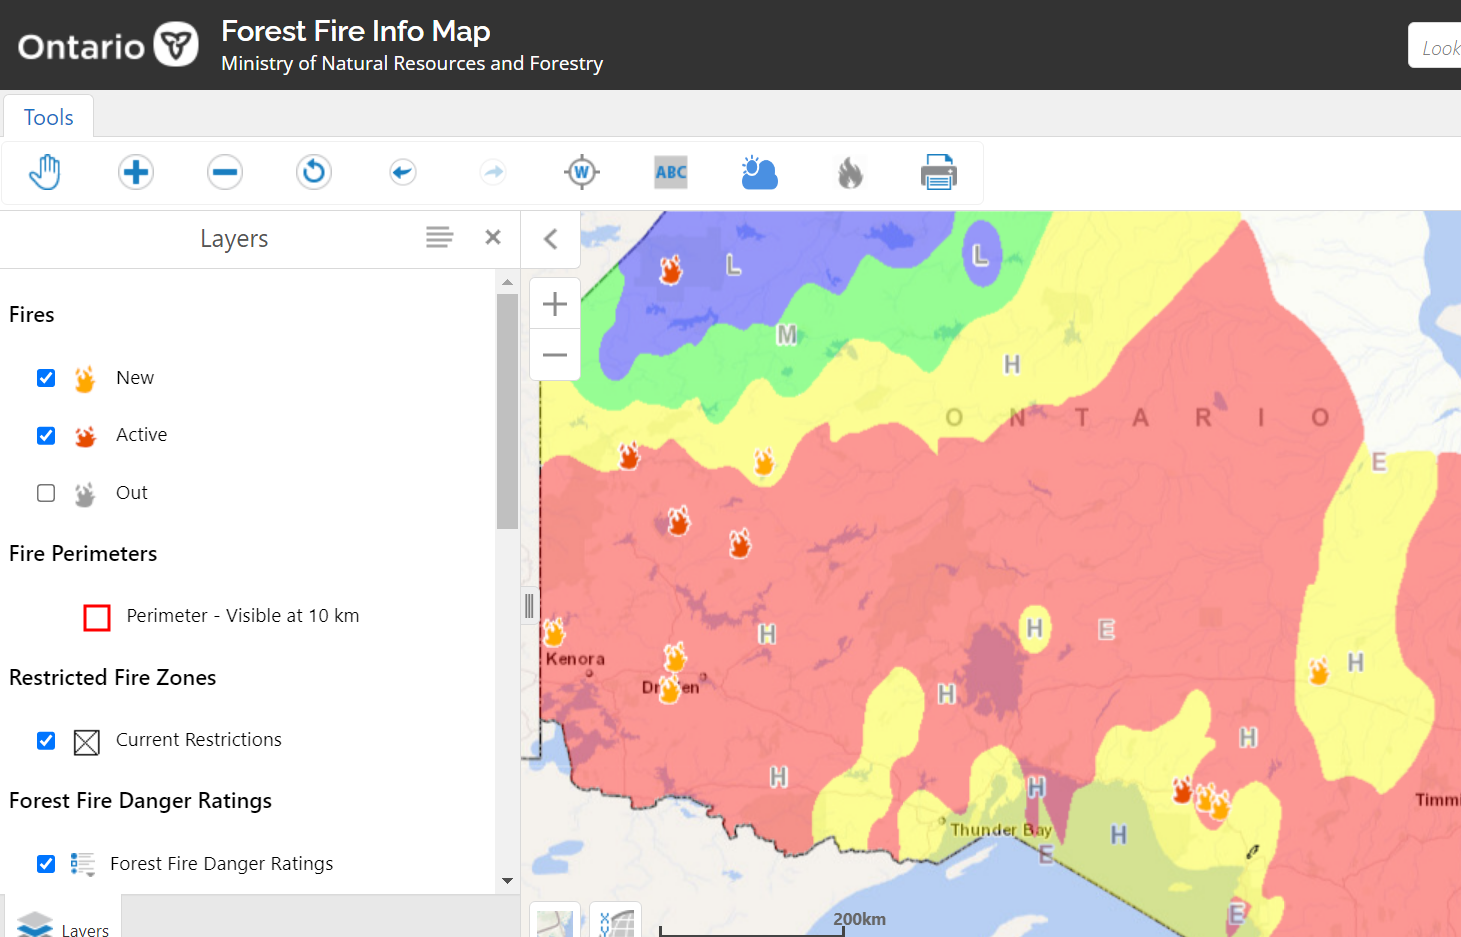Image resolution: width=1461 pixels, height=937 pixels.
Task: Click the Out fire grey flame legend icon
Action: click(85, 494)
